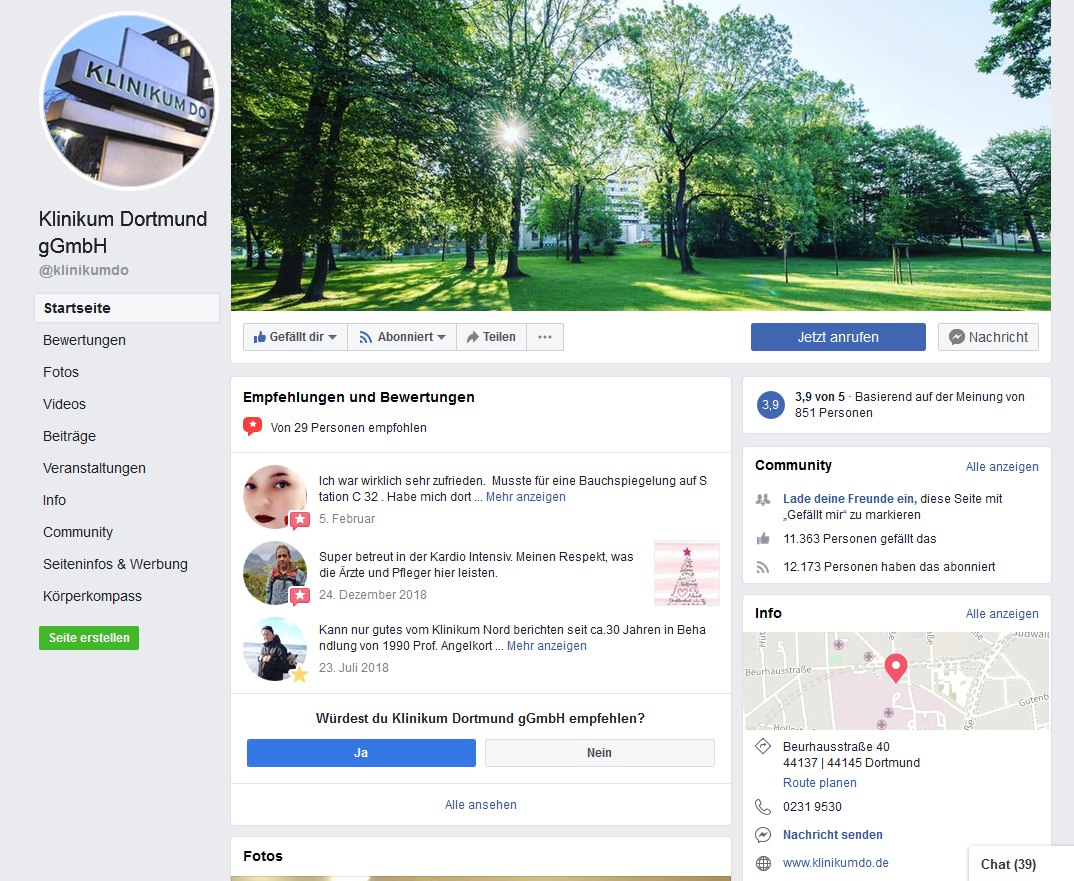Click the Route planen link

click(820, 783)
